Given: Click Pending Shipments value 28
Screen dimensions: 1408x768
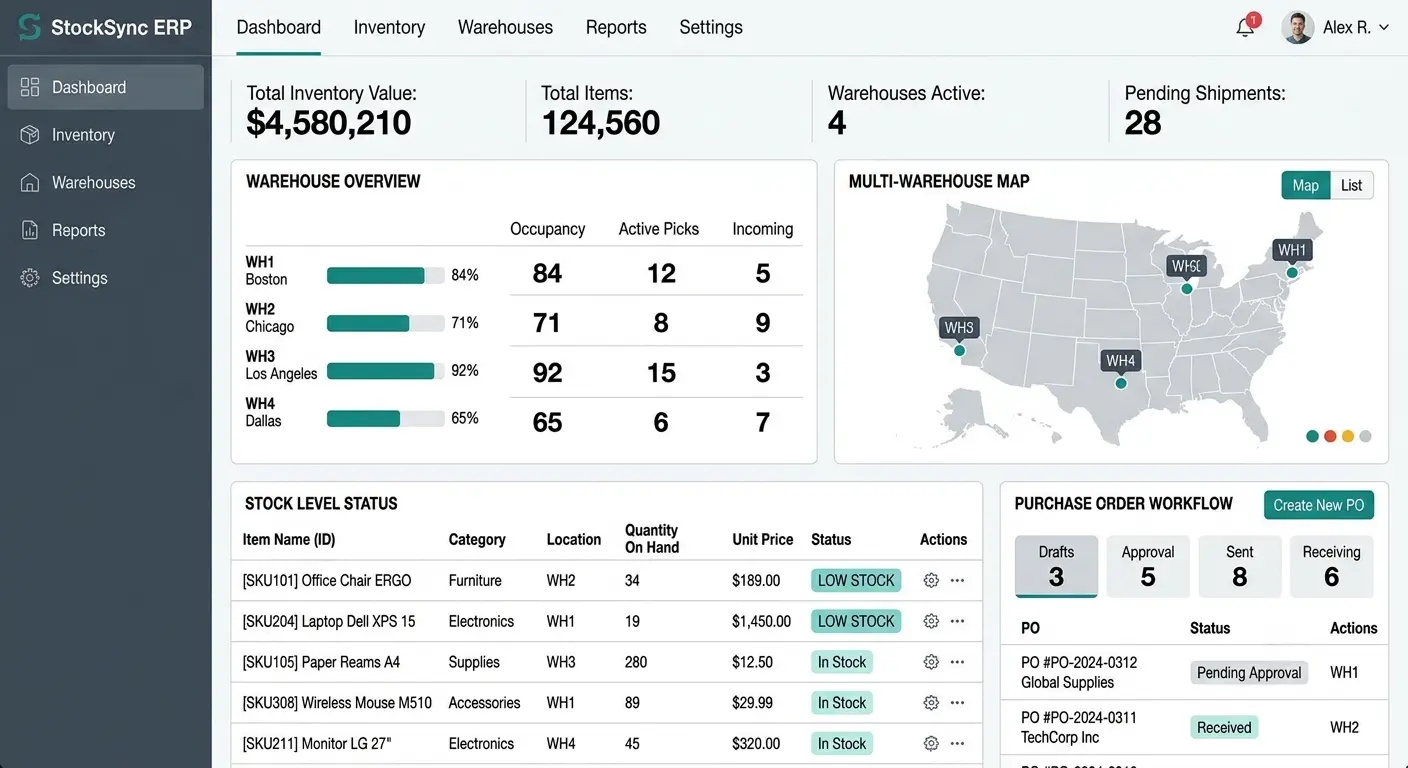Looking at the screenshot, I should (1143, 123).
